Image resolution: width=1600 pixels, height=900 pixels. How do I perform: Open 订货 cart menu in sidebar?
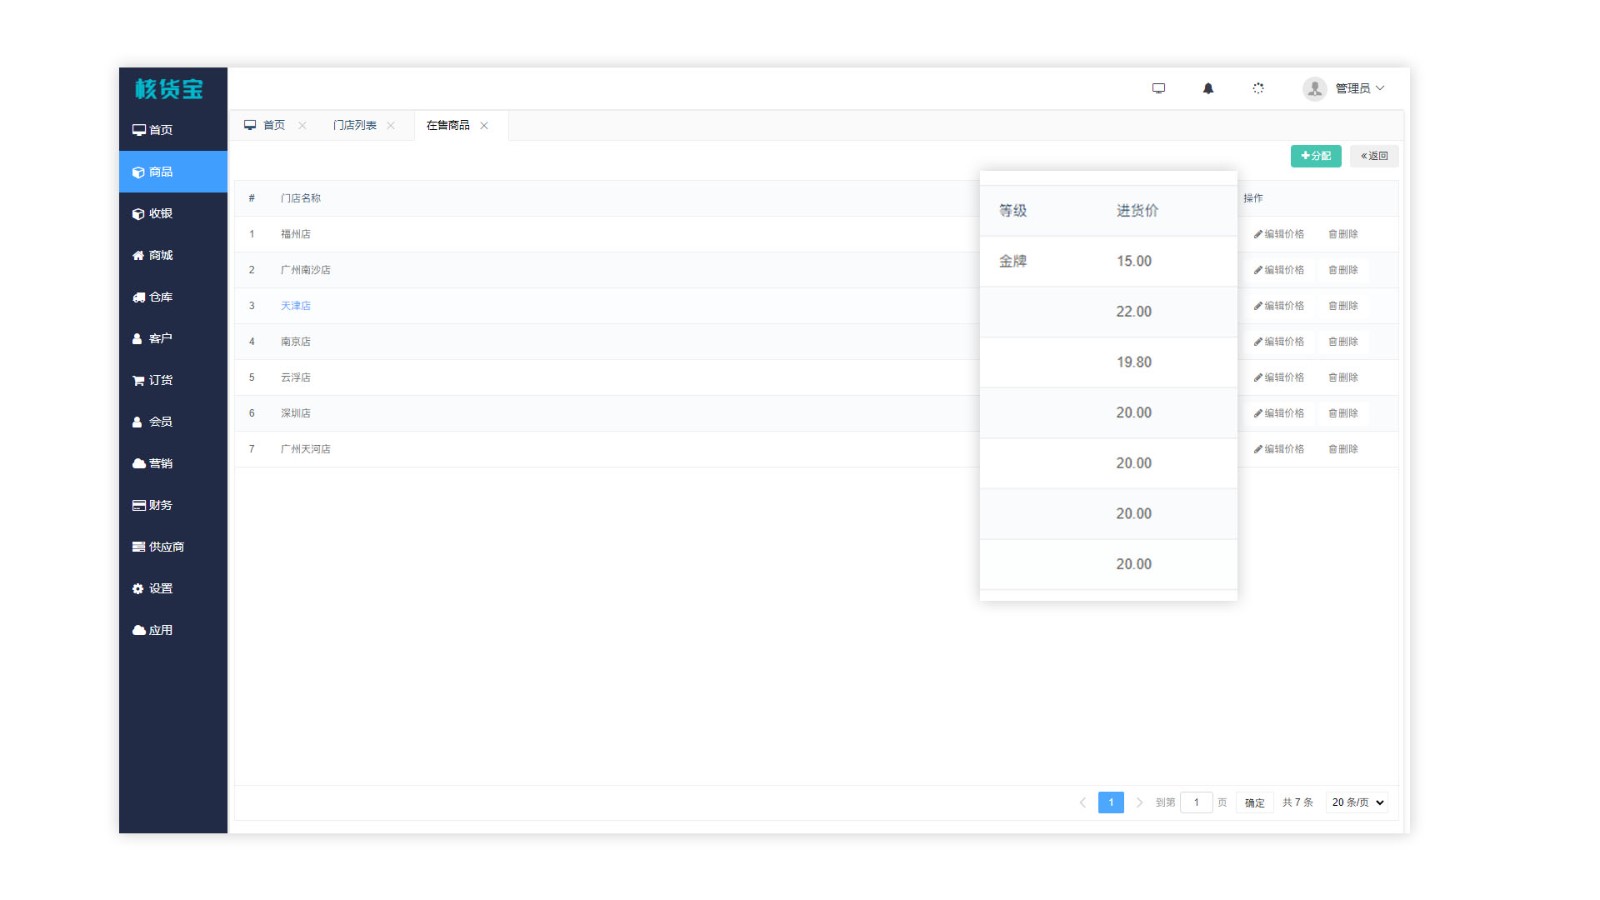click(x=160, y=380)
